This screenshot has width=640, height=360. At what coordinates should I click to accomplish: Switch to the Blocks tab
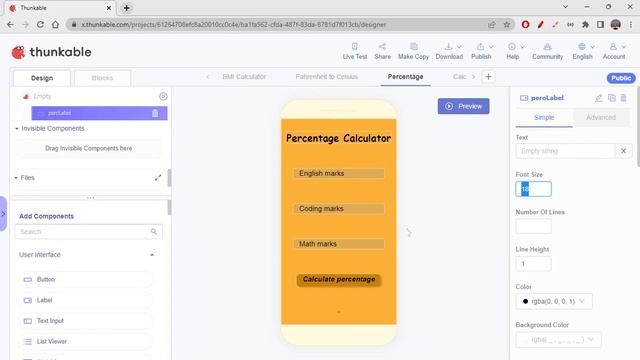(x=102, y=78)
